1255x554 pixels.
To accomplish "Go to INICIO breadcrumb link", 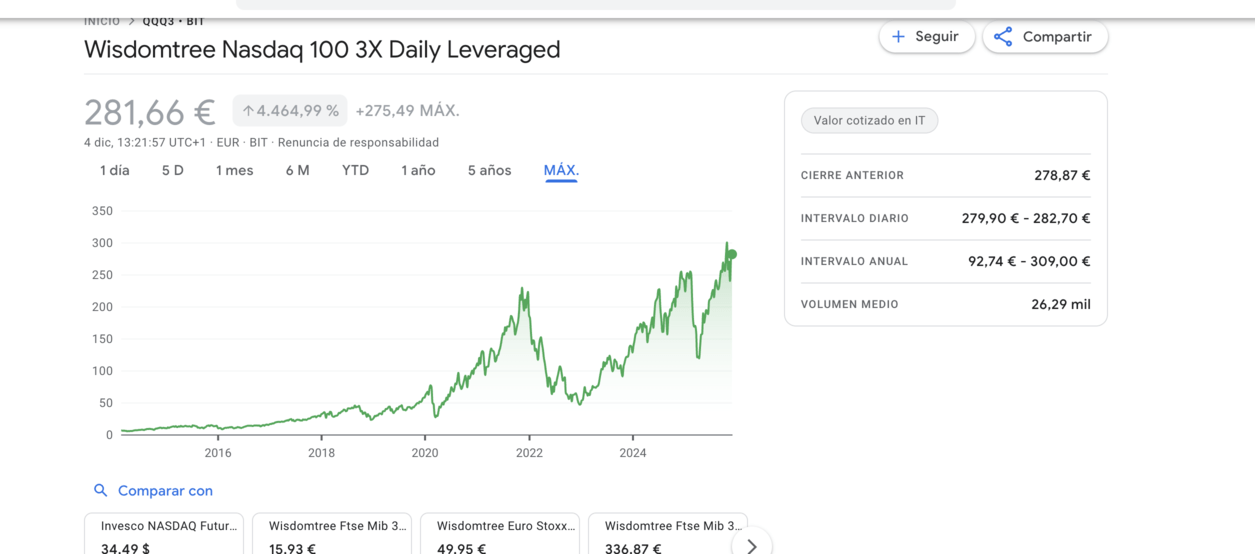I will tap(102, 21).
